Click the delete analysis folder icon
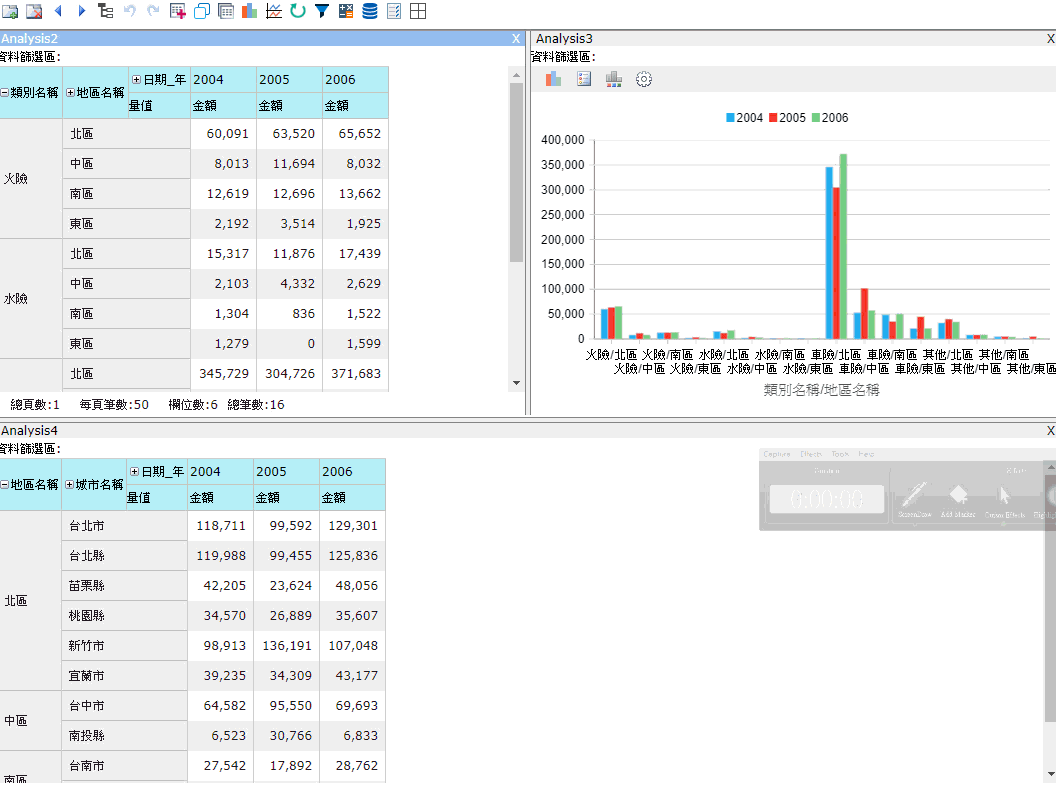 (x=34, y=11)
